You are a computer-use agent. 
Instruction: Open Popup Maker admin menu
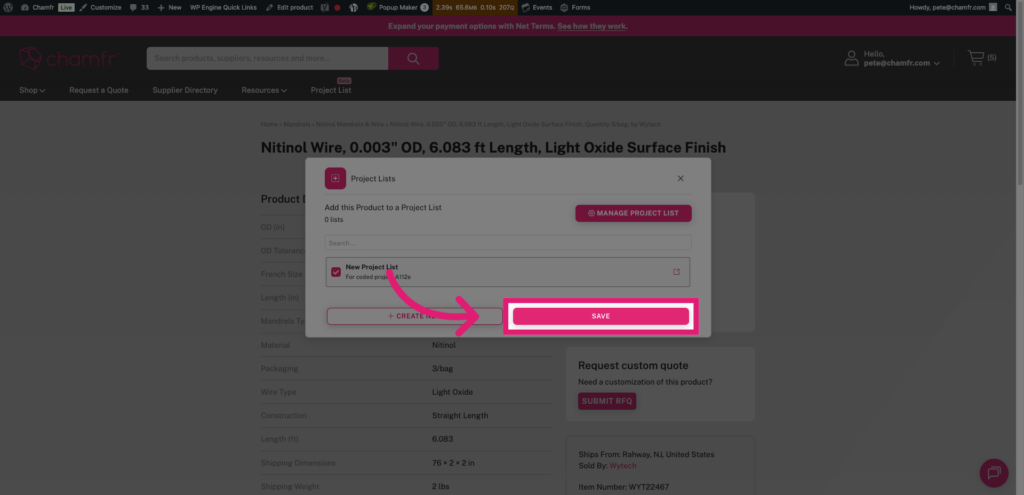[x=398, y=7]
